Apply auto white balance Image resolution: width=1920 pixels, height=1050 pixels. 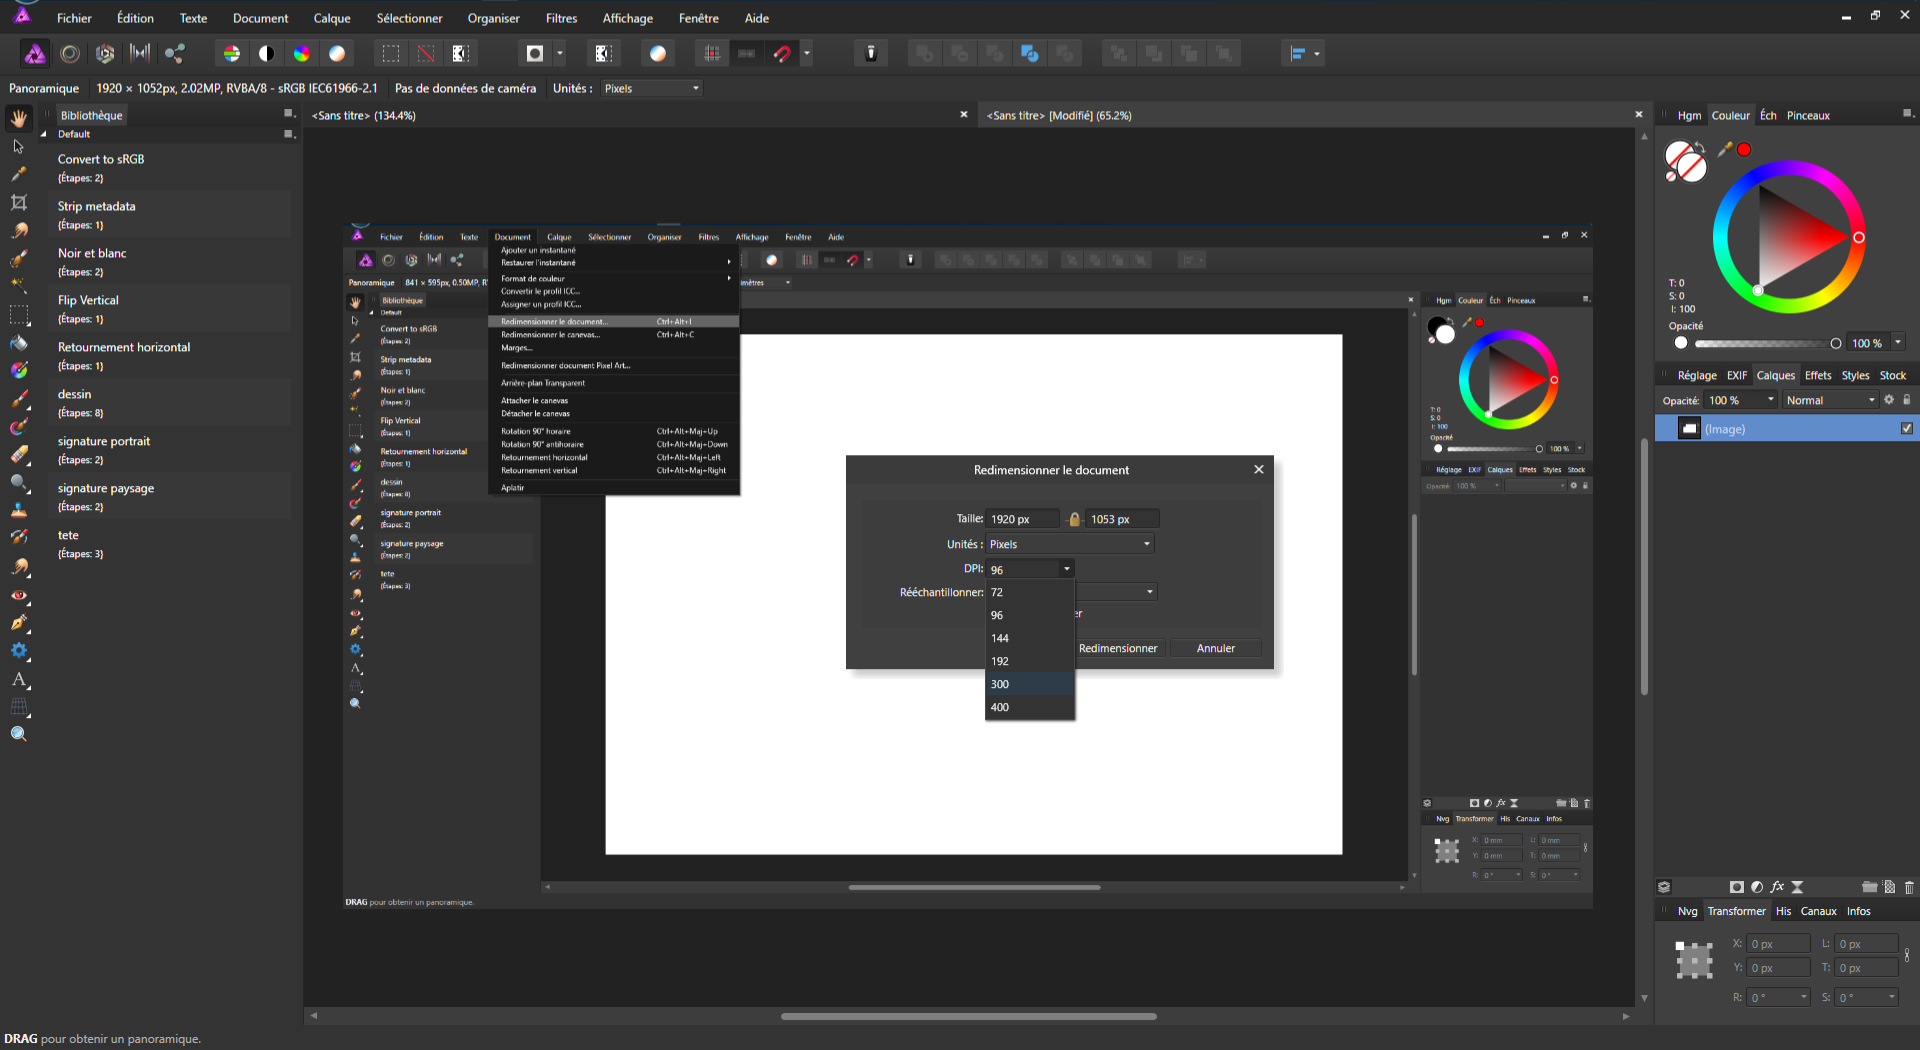click(337, 54)
